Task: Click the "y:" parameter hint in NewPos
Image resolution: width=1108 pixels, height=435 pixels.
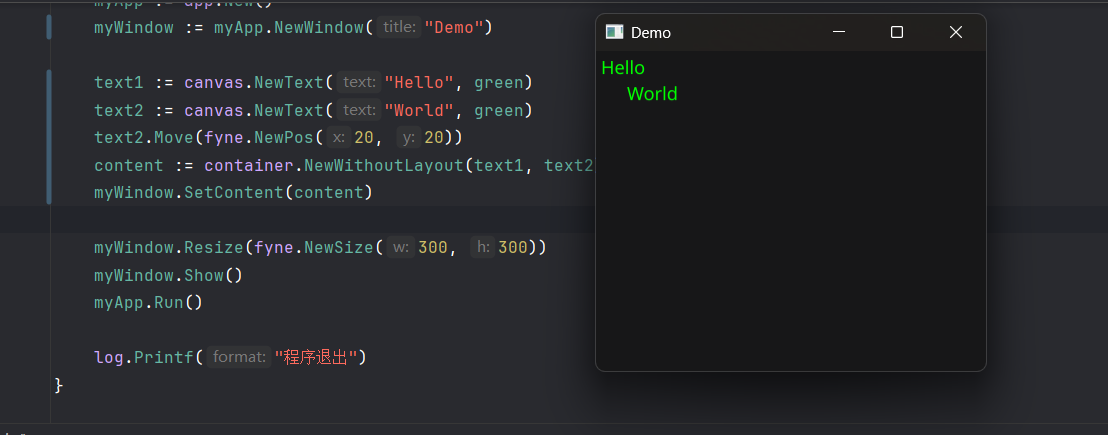Action: [x=408, y=138]
